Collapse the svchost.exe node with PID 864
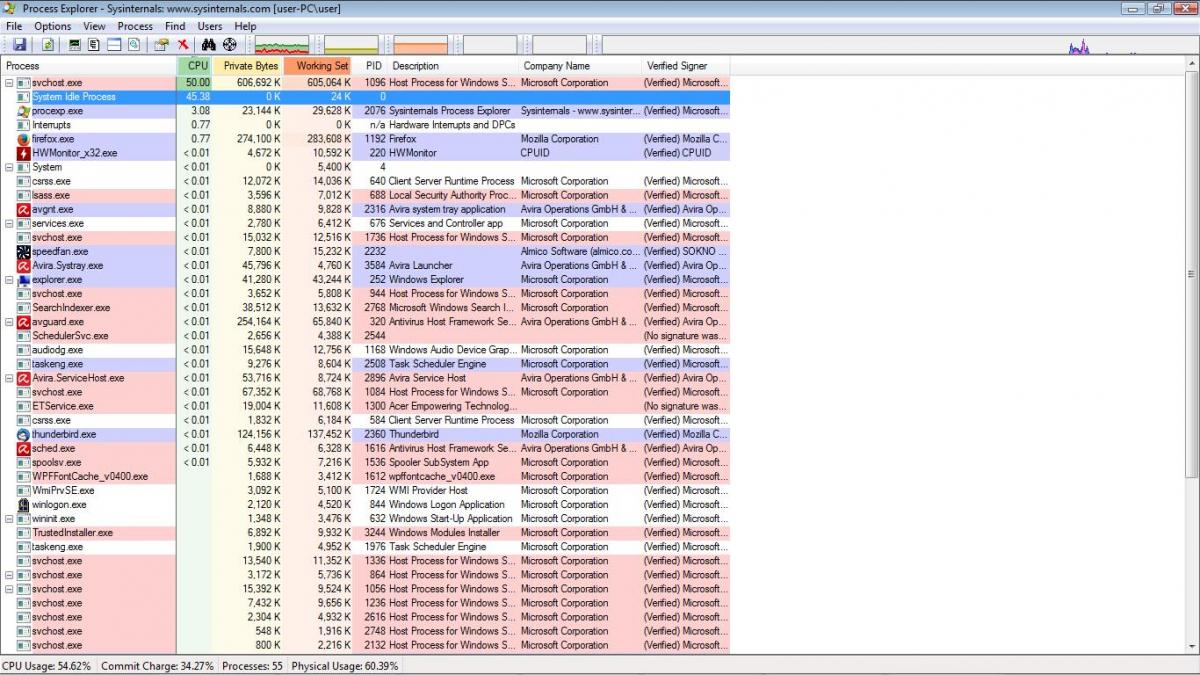The height and width of the screenshot is (675, 1200). [9, 575]
